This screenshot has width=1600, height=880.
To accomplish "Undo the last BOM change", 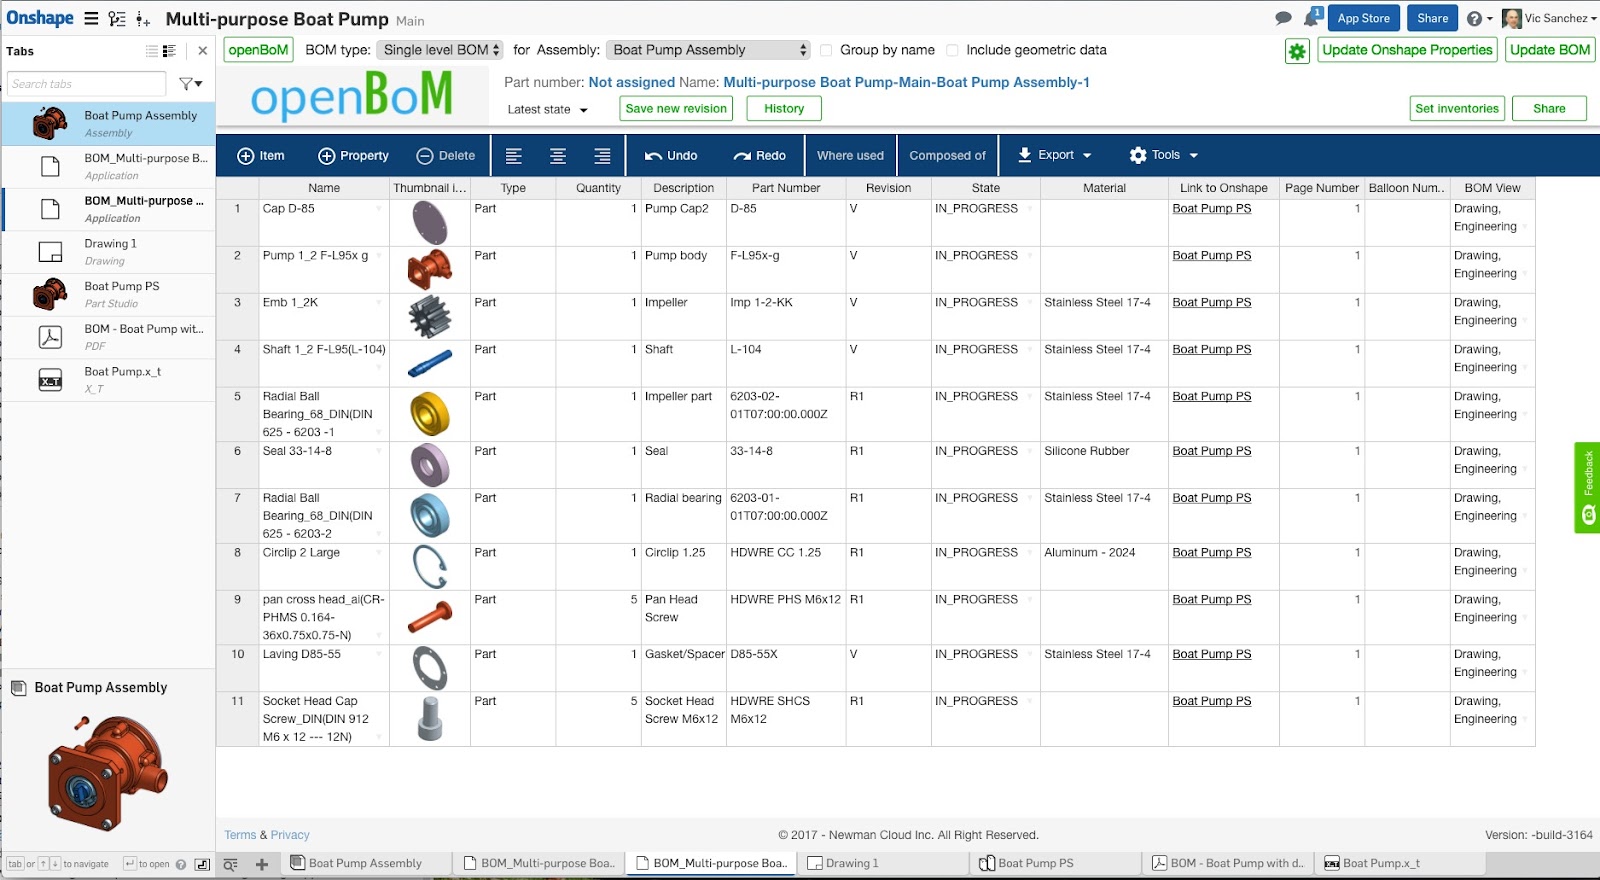I will click(x=671, y=156).
